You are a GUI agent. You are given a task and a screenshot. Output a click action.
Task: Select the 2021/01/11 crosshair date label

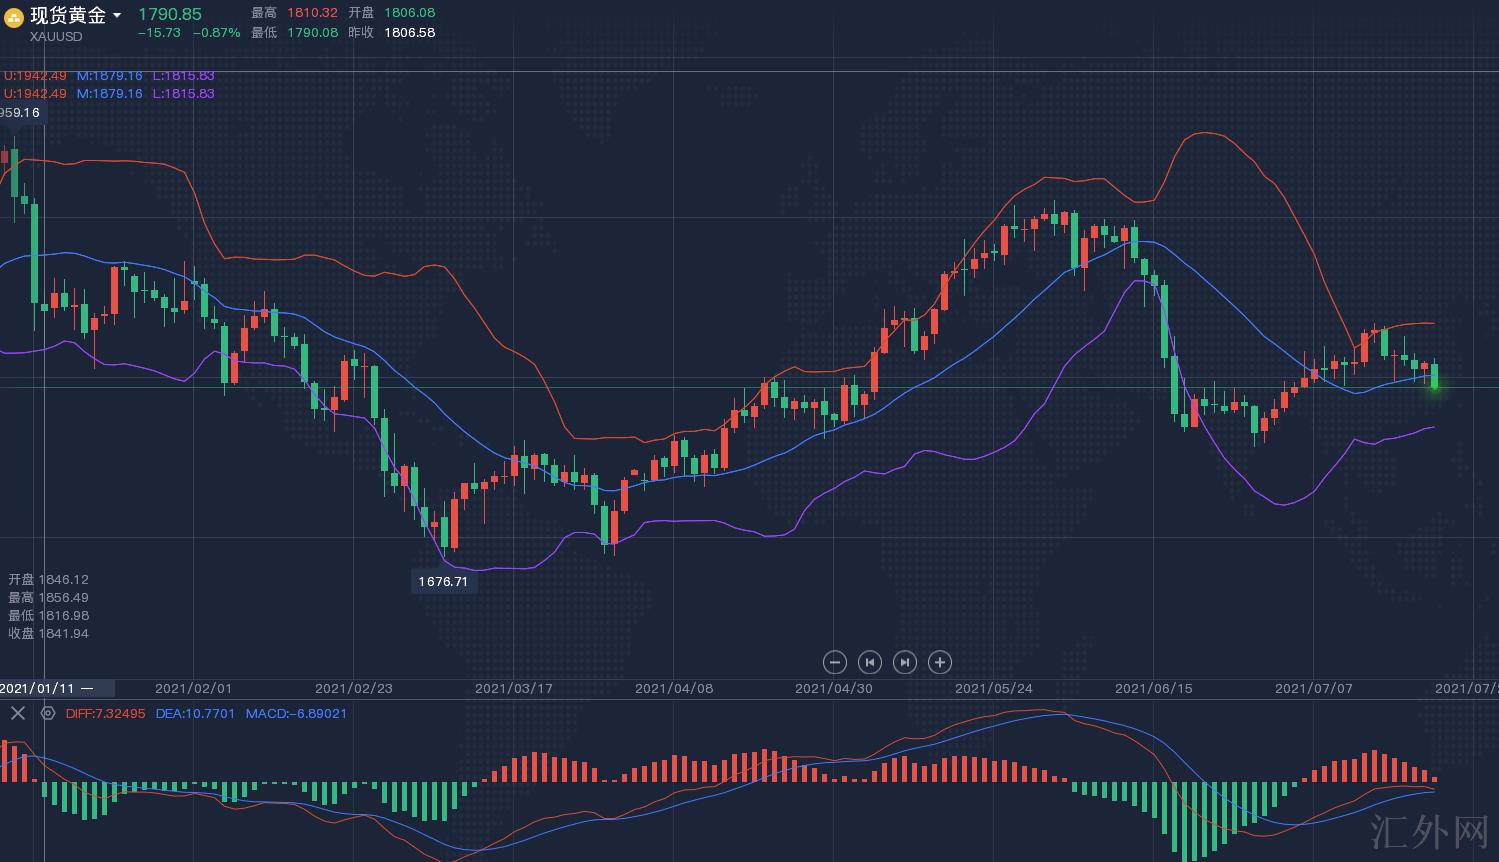coord(38,688)
